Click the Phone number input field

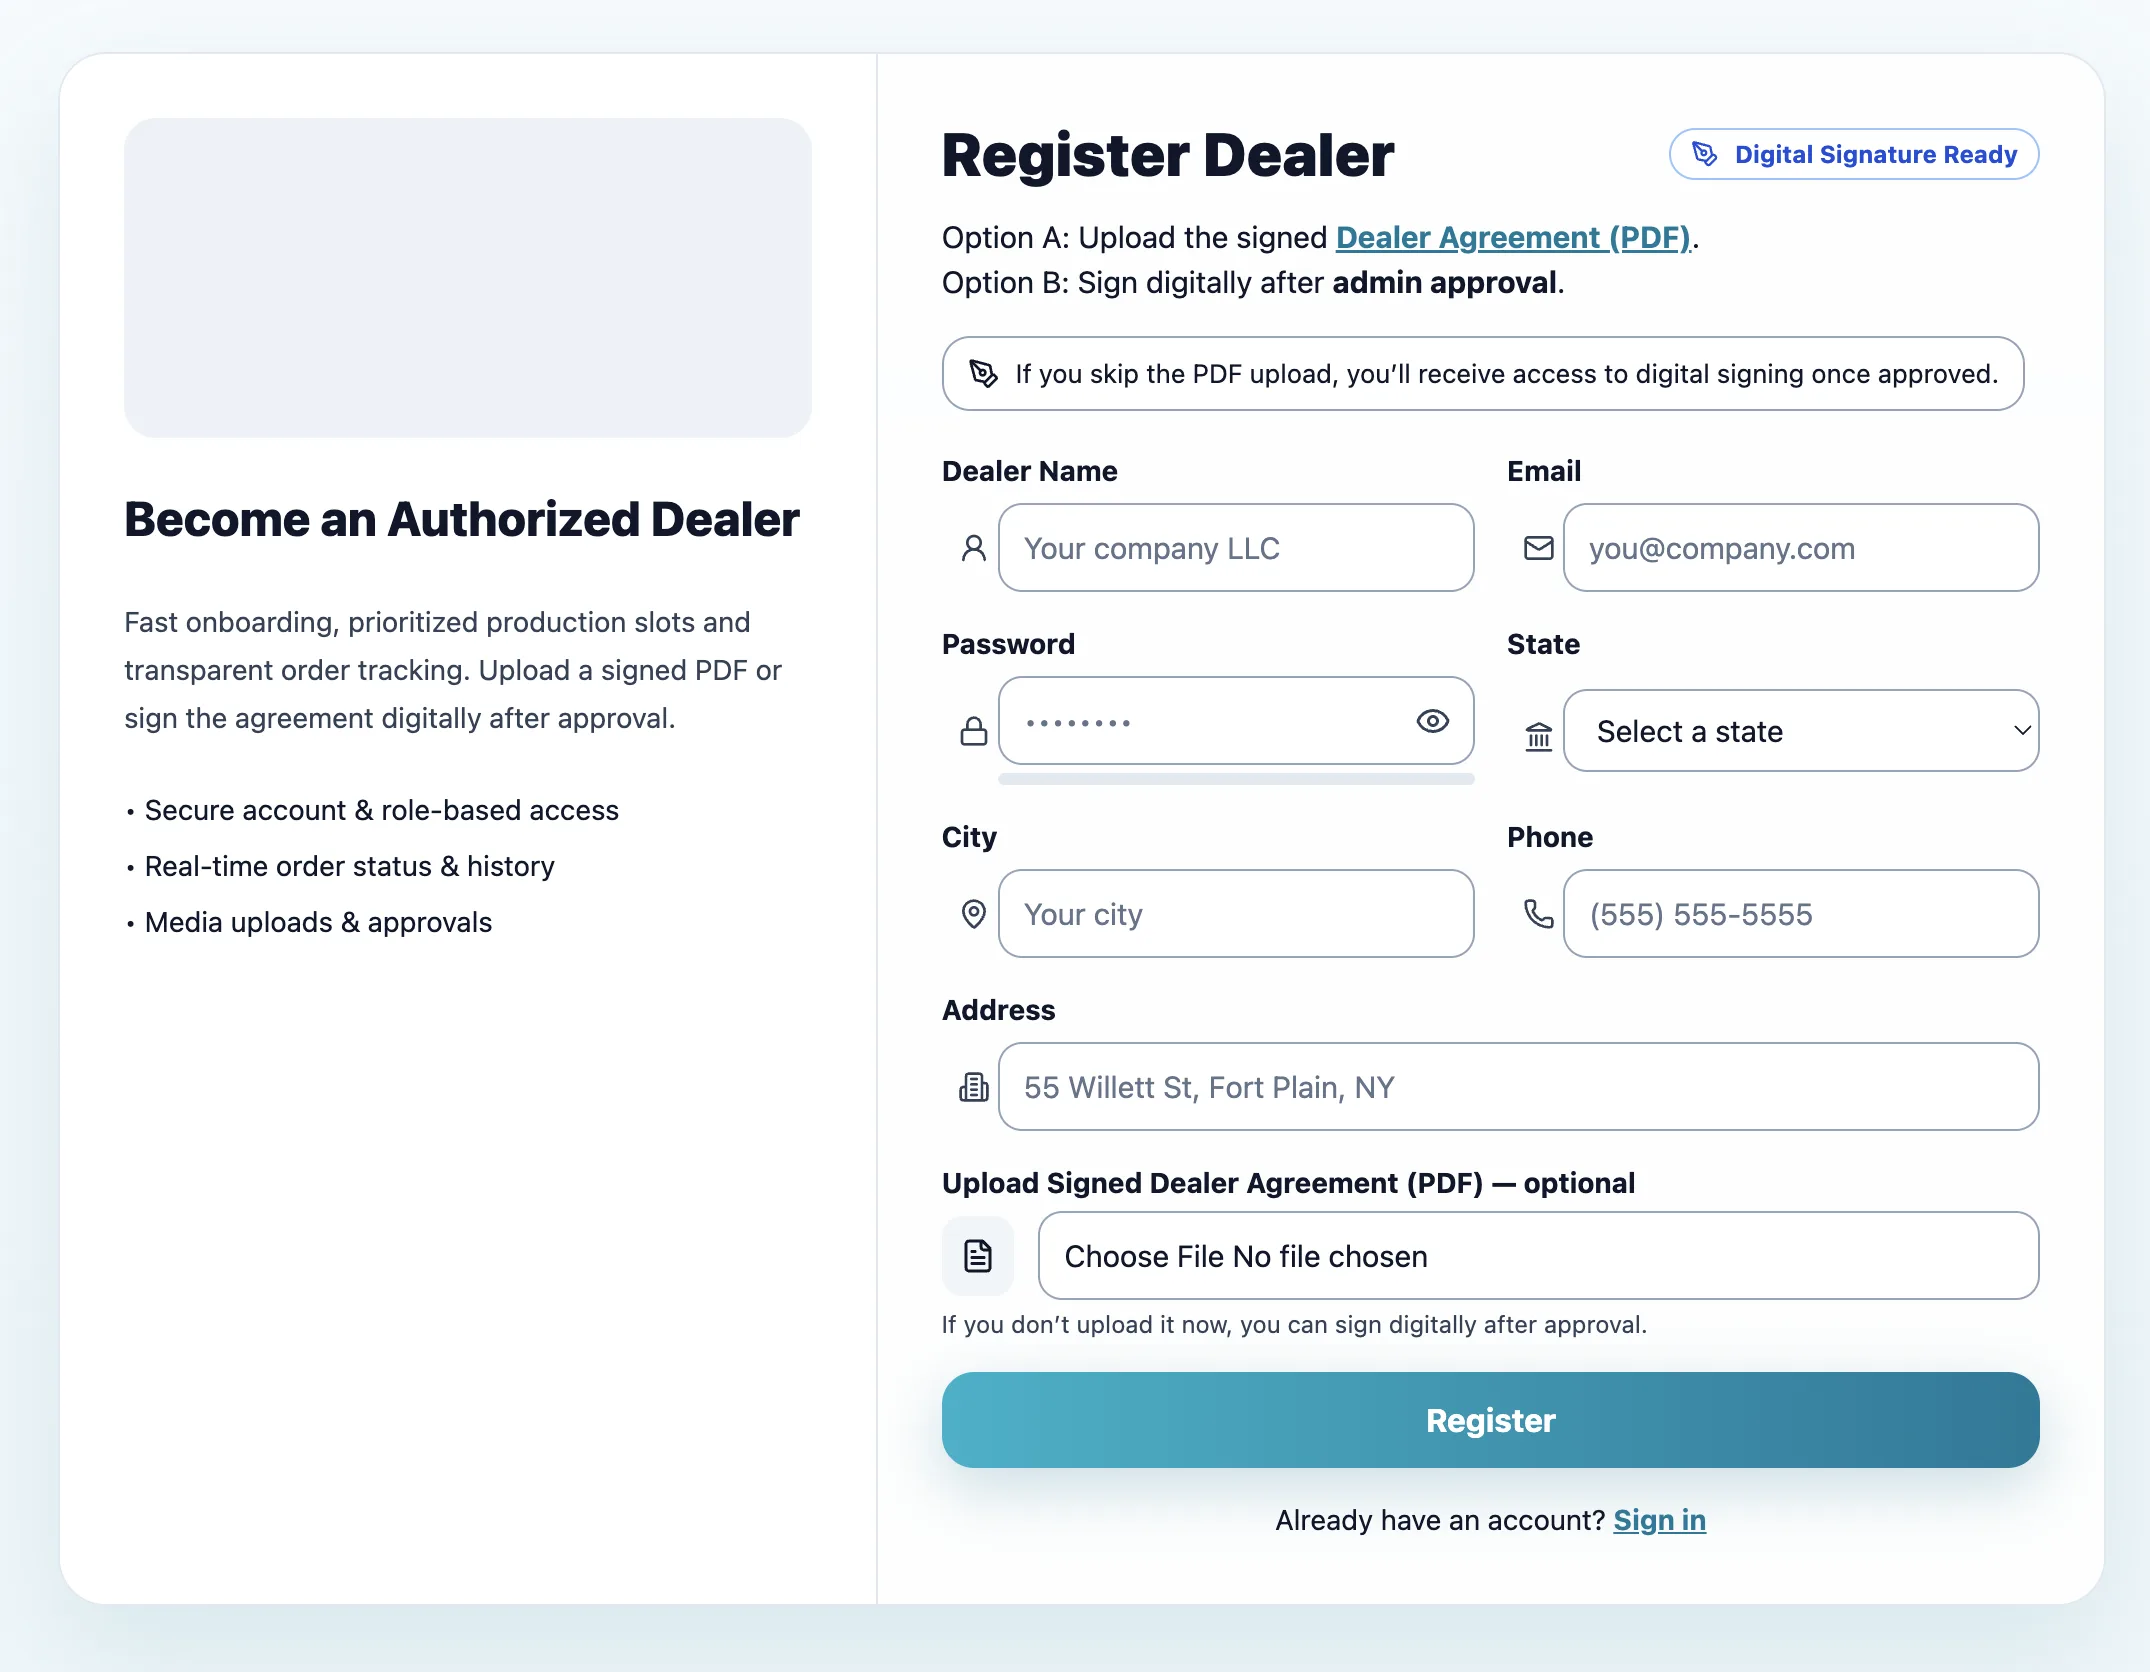tap(1800, 913)
